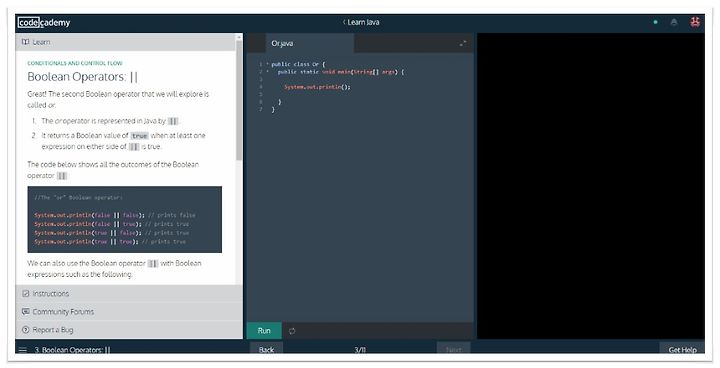Collapse fold arrow on line 1

click(x=267, y=64)
